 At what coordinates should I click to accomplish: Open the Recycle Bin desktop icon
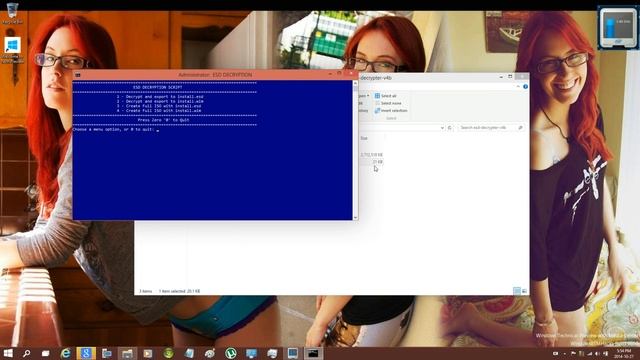click(x=12, y=12)
